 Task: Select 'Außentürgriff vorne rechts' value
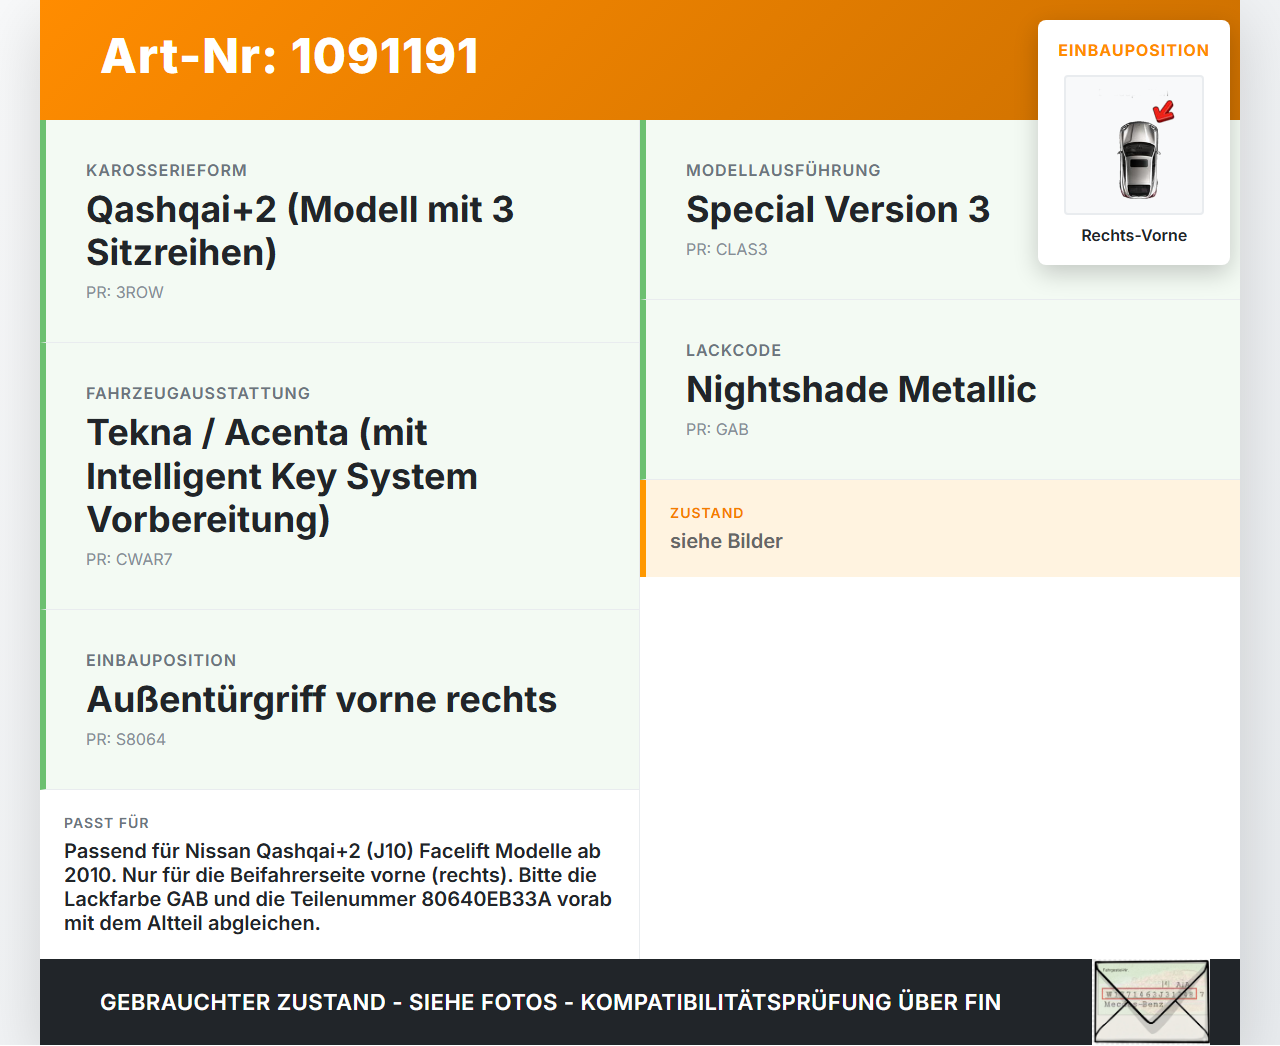click(x=321, y=699)
